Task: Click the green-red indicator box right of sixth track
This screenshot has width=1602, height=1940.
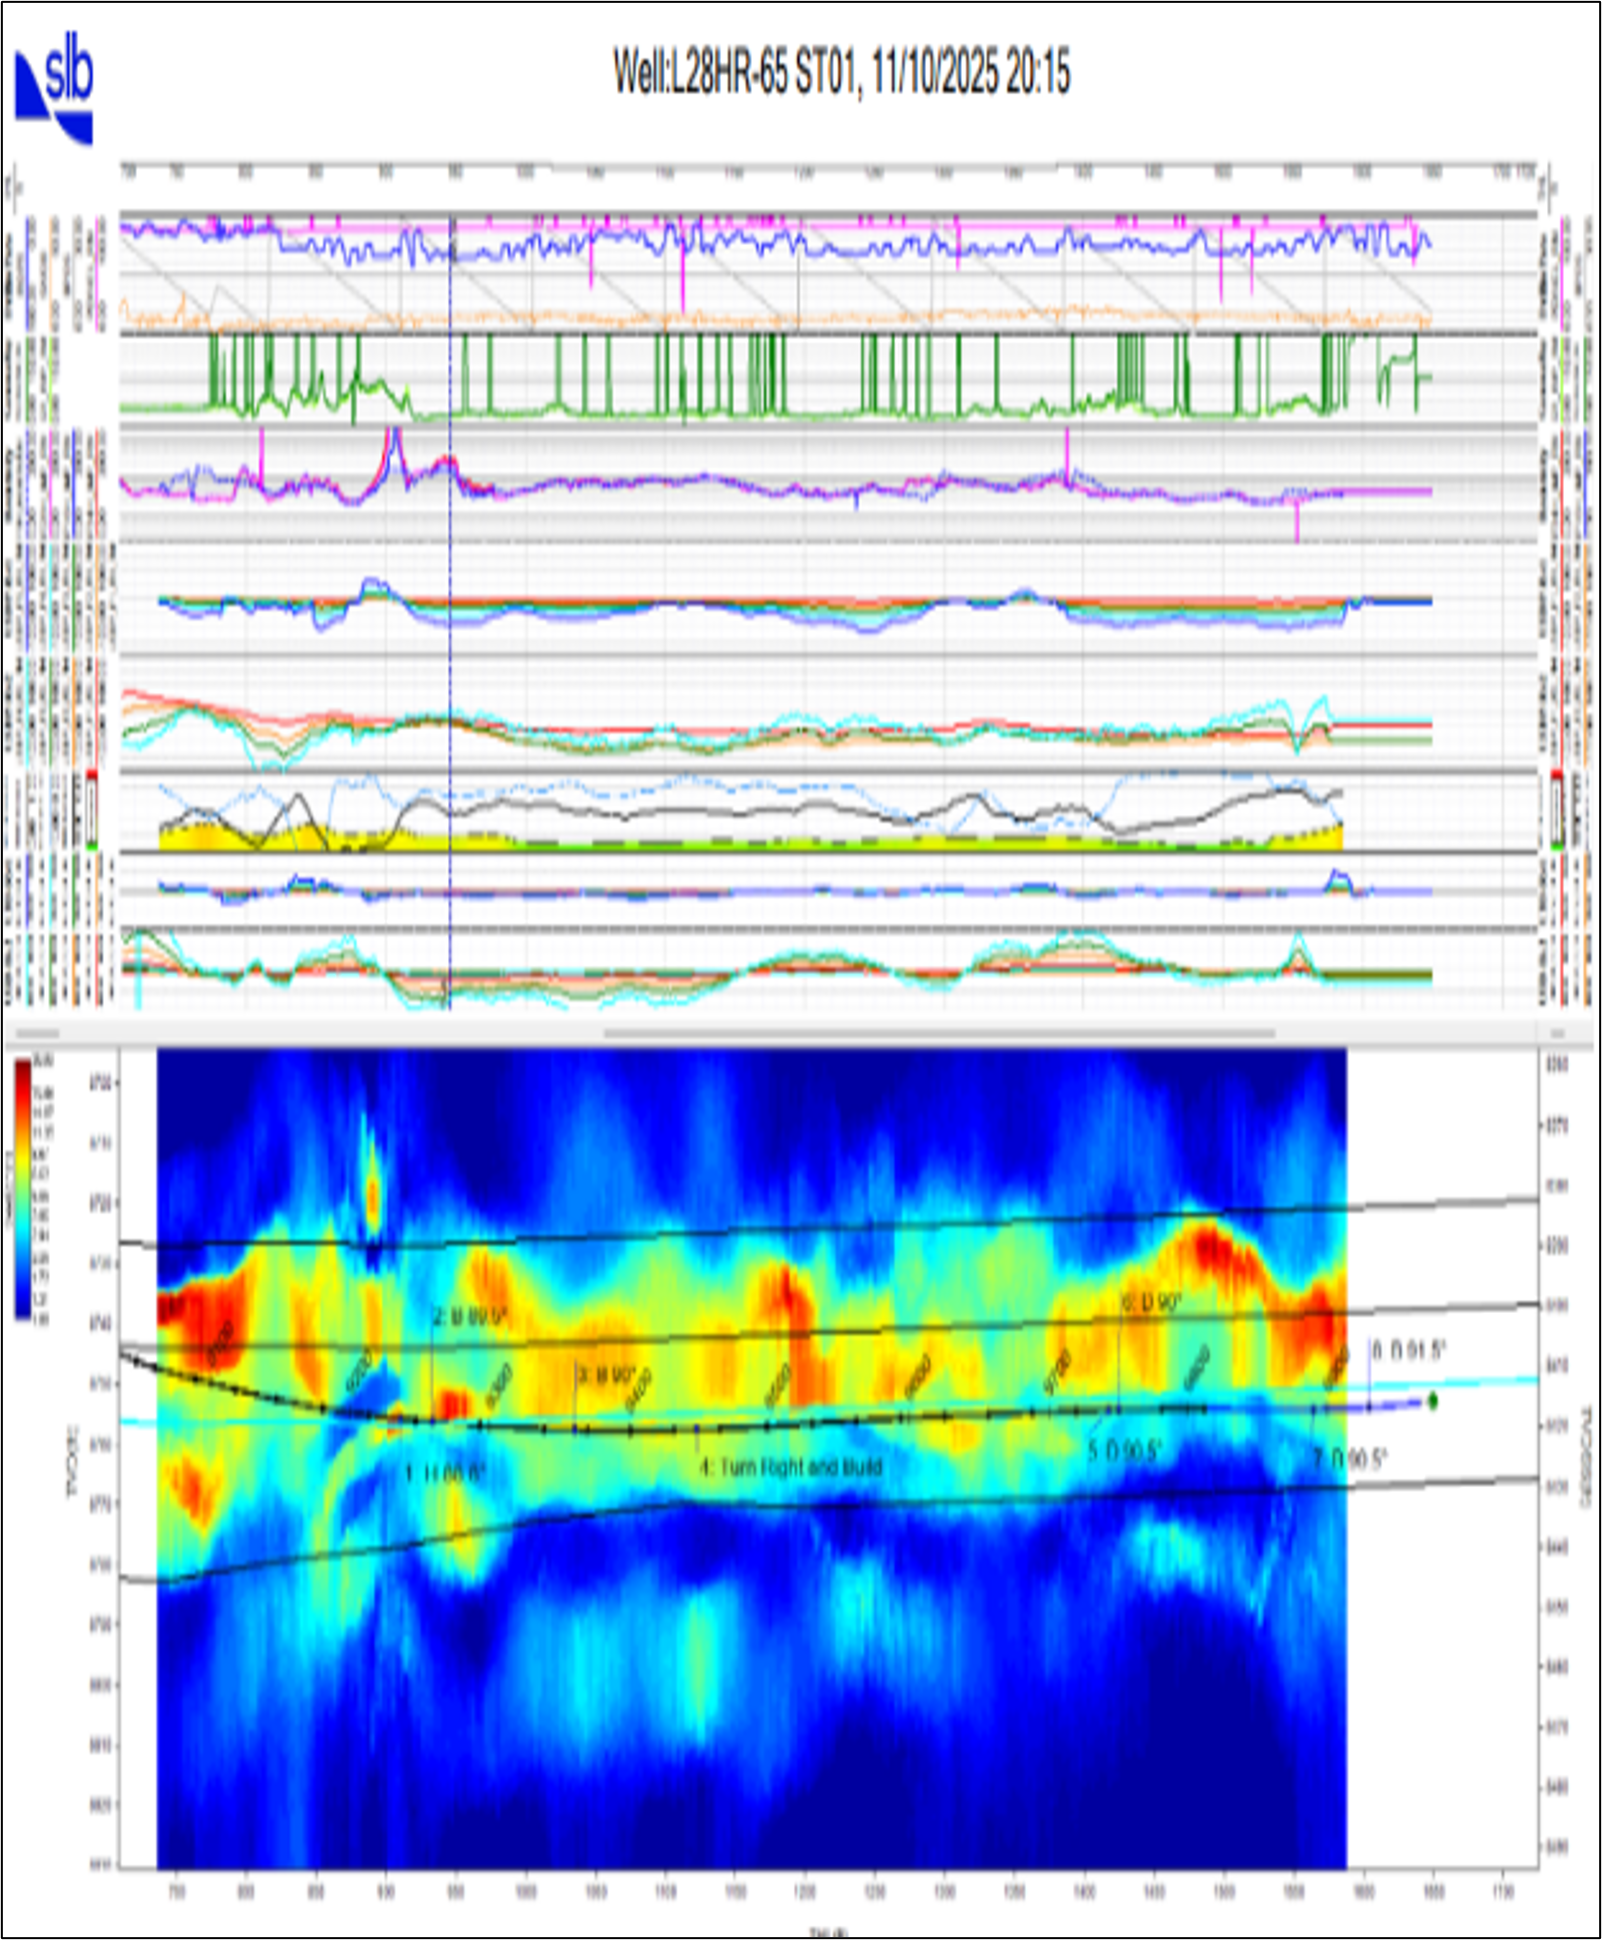Action: tap(1556, 810)
